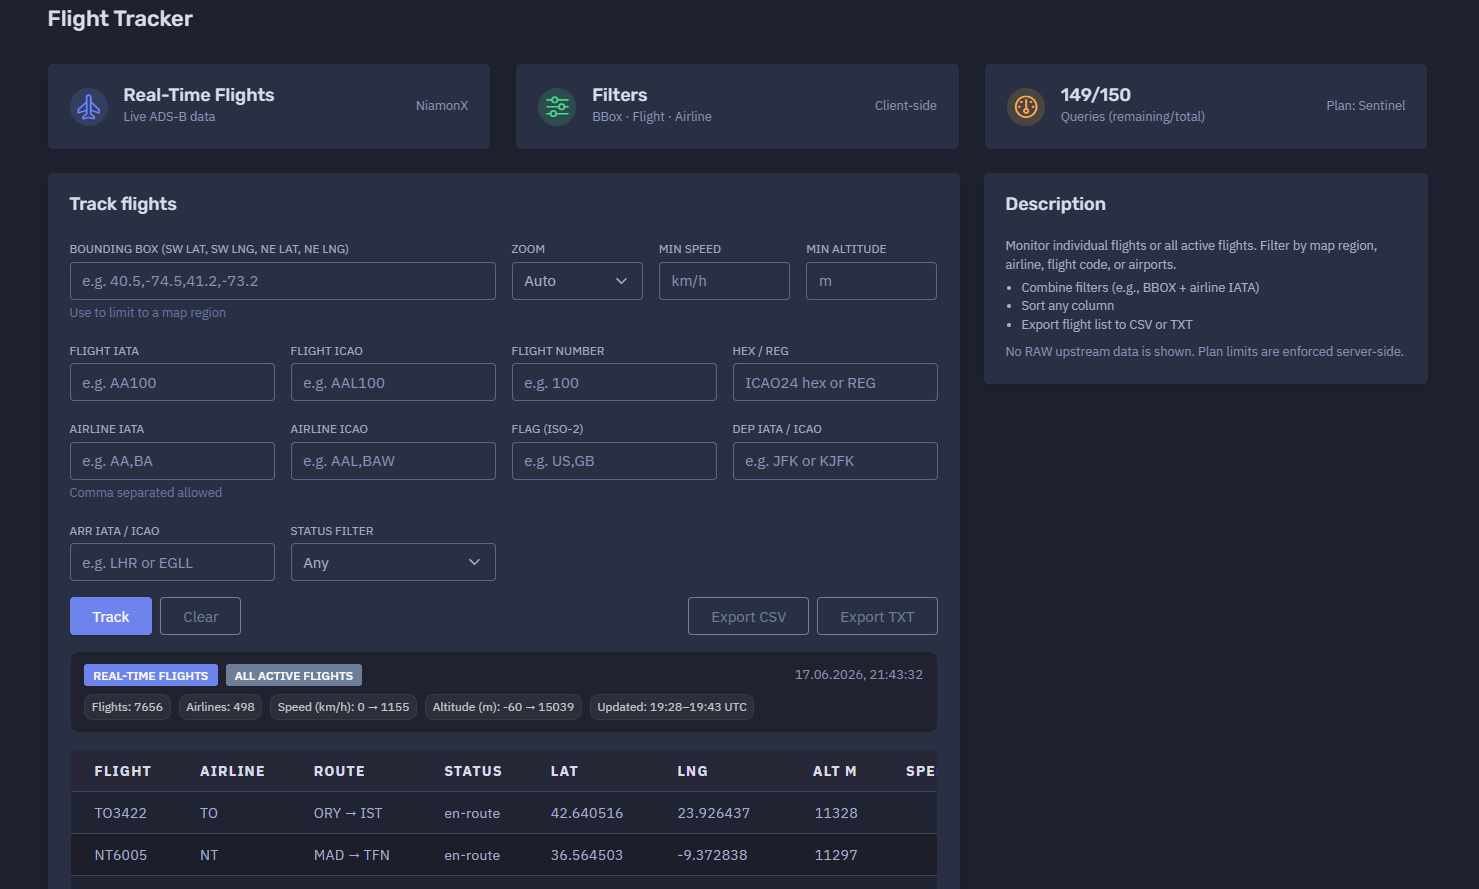Sort table by STATUS column header
This screenshot has width=1479, height=889.
(x=473, y=771)
